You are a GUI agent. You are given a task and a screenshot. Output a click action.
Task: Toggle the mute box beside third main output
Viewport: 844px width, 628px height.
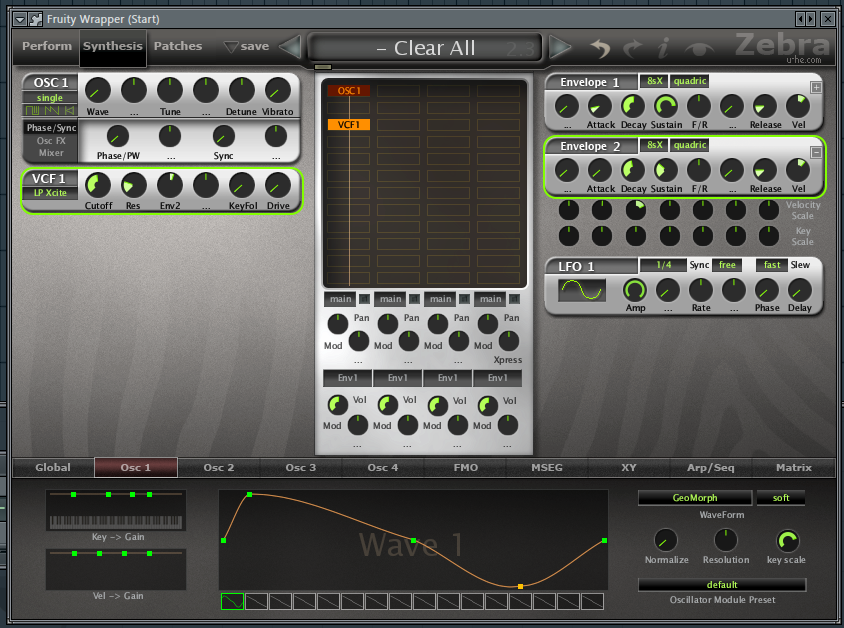pyautogui.click(x=465, y=299)
